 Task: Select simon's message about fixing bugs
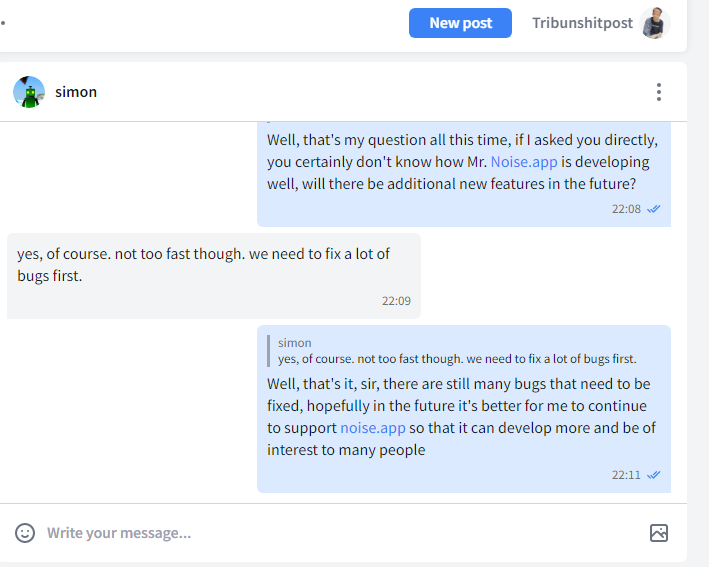click(214, 276)
